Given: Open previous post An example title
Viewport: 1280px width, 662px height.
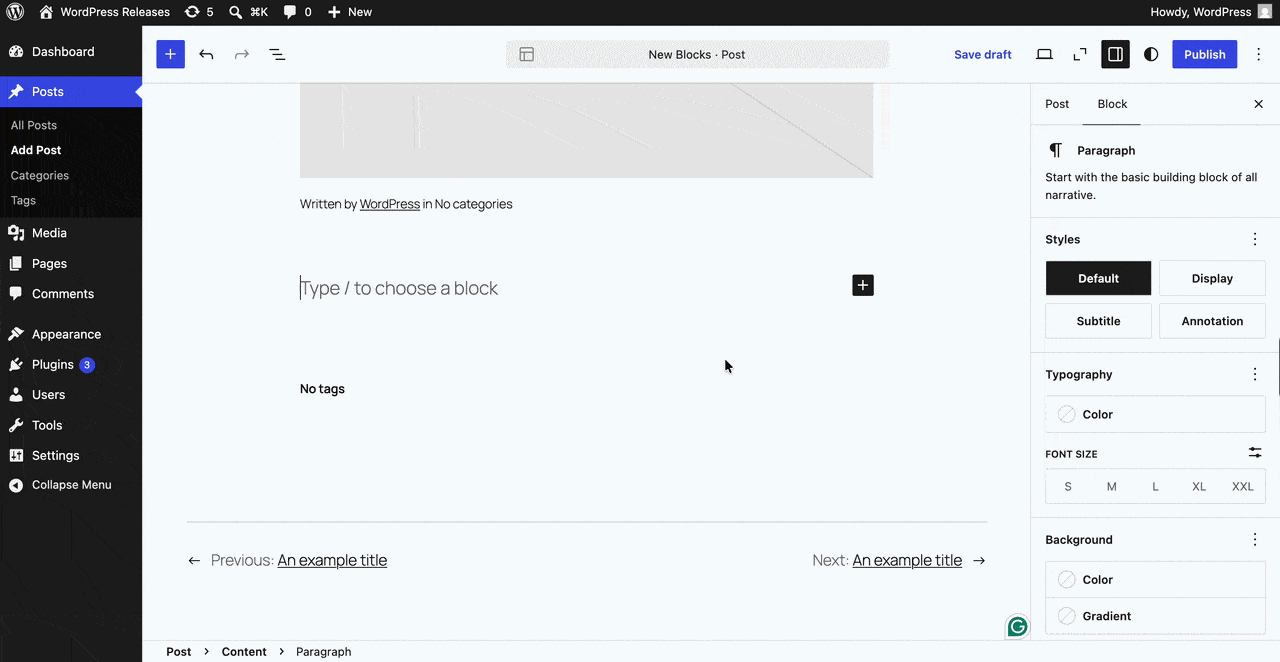Looking at the screenshot, I should tap(332, 560).
